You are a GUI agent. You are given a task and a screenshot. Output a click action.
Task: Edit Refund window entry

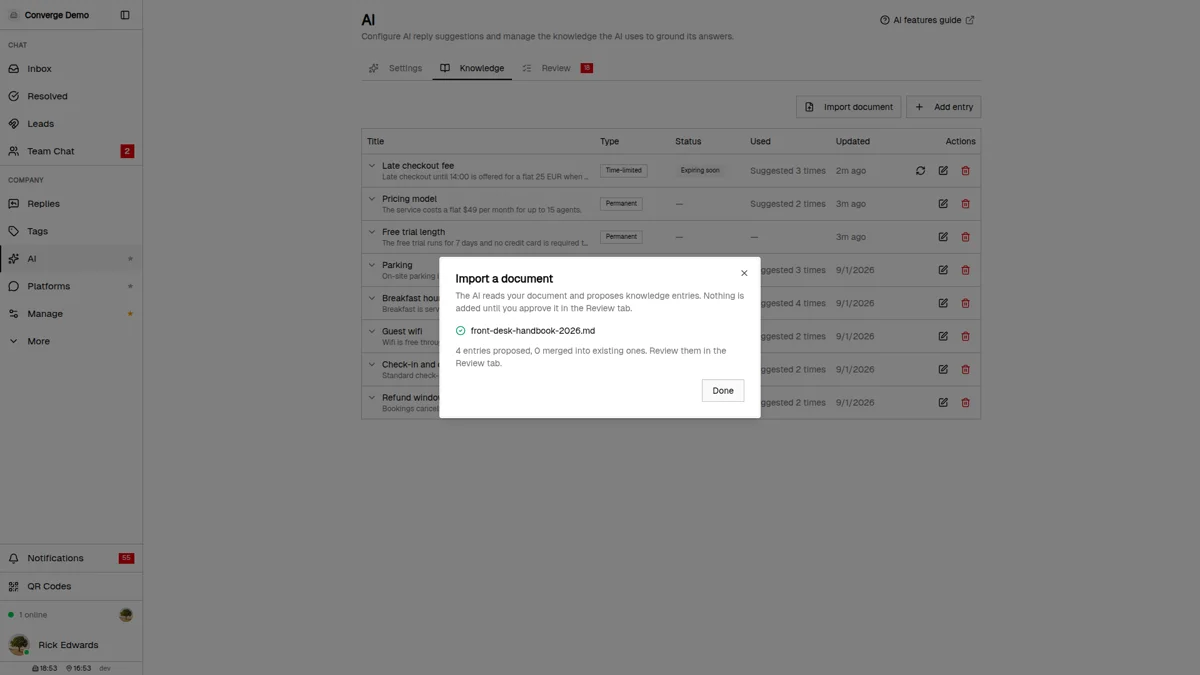943,402
